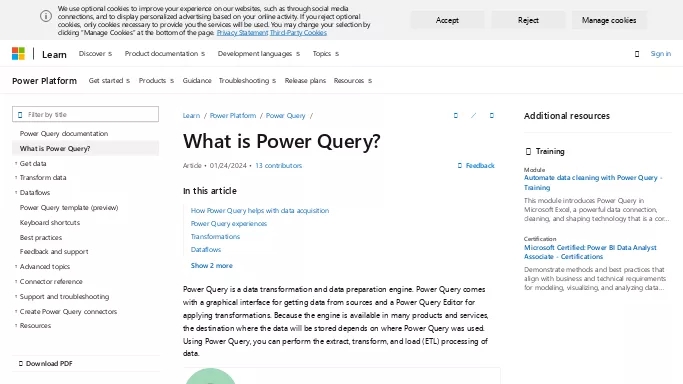Expand Support and troubleshooting in sidebar
This screenshot has width=683, height=384.
coord(64,296)
